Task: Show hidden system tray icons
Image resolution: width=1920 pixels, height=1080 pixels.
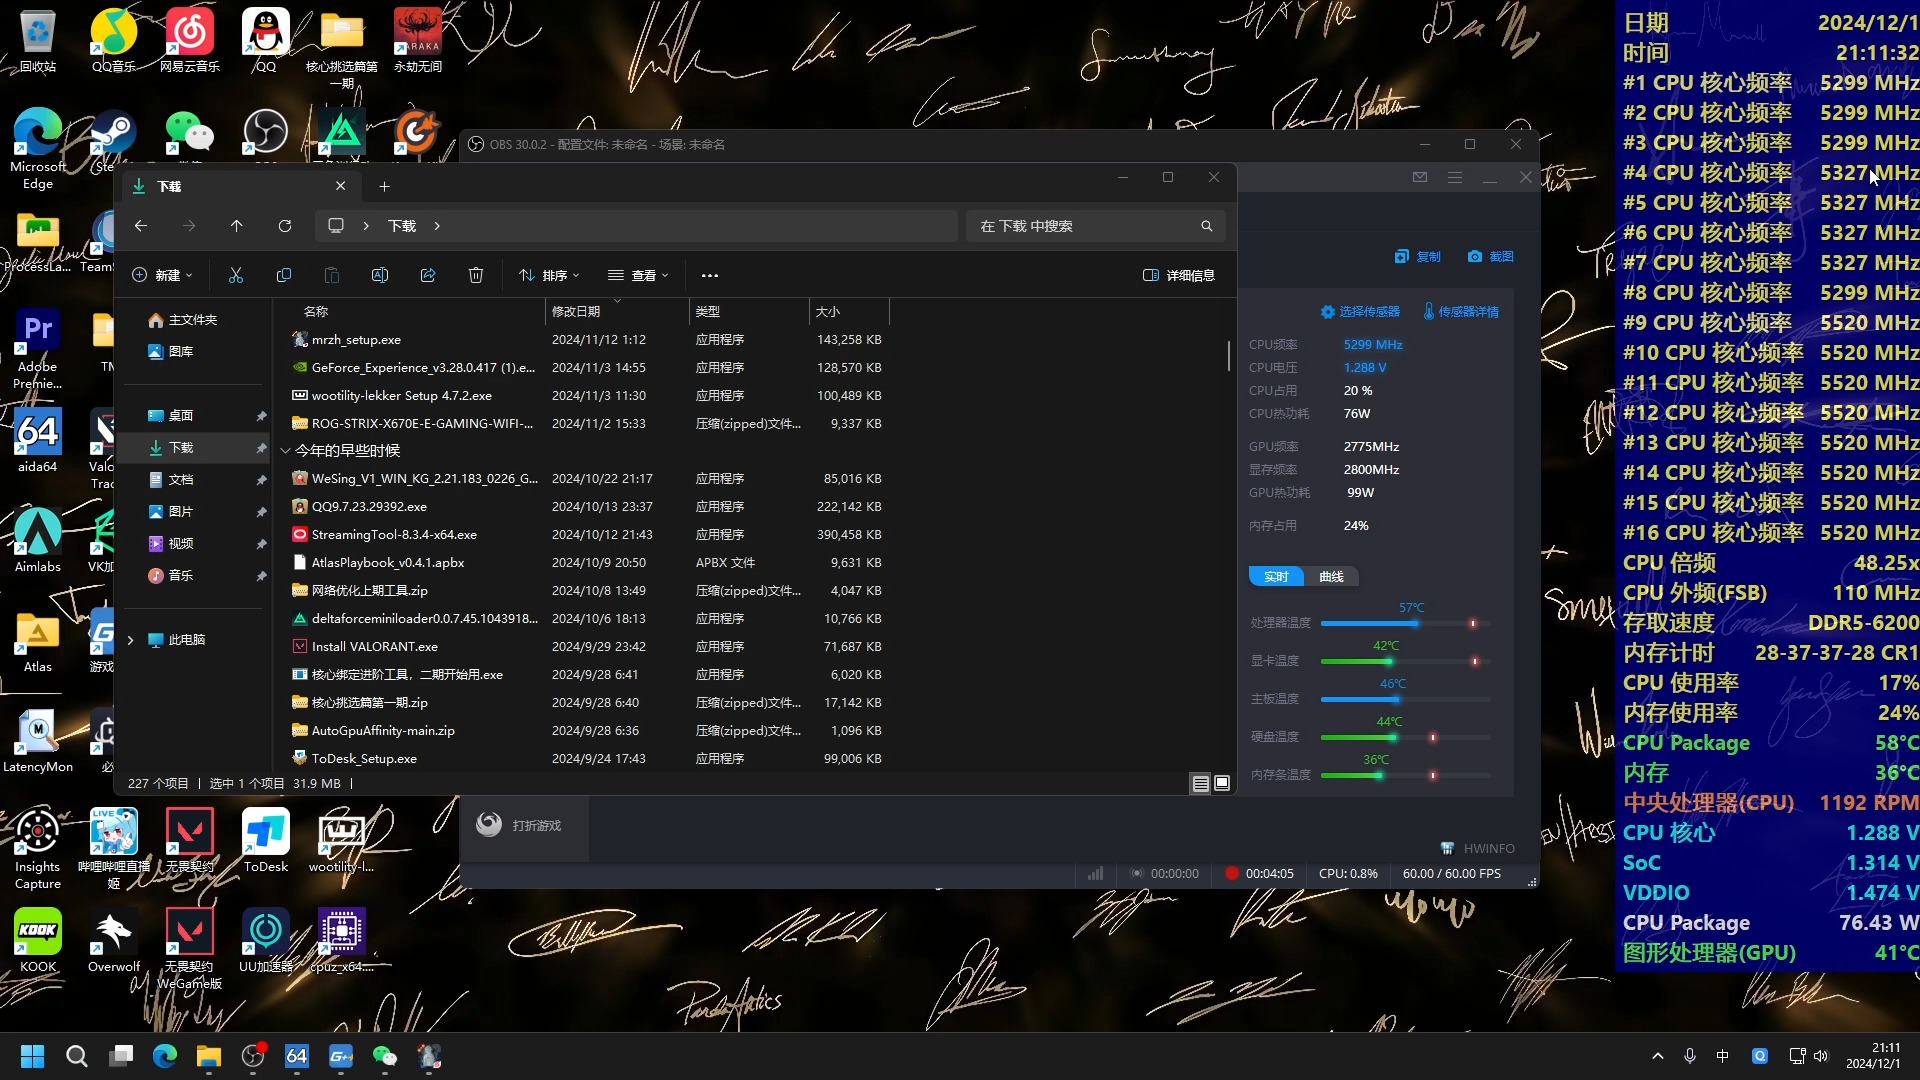Action: click(1658, 1056)
